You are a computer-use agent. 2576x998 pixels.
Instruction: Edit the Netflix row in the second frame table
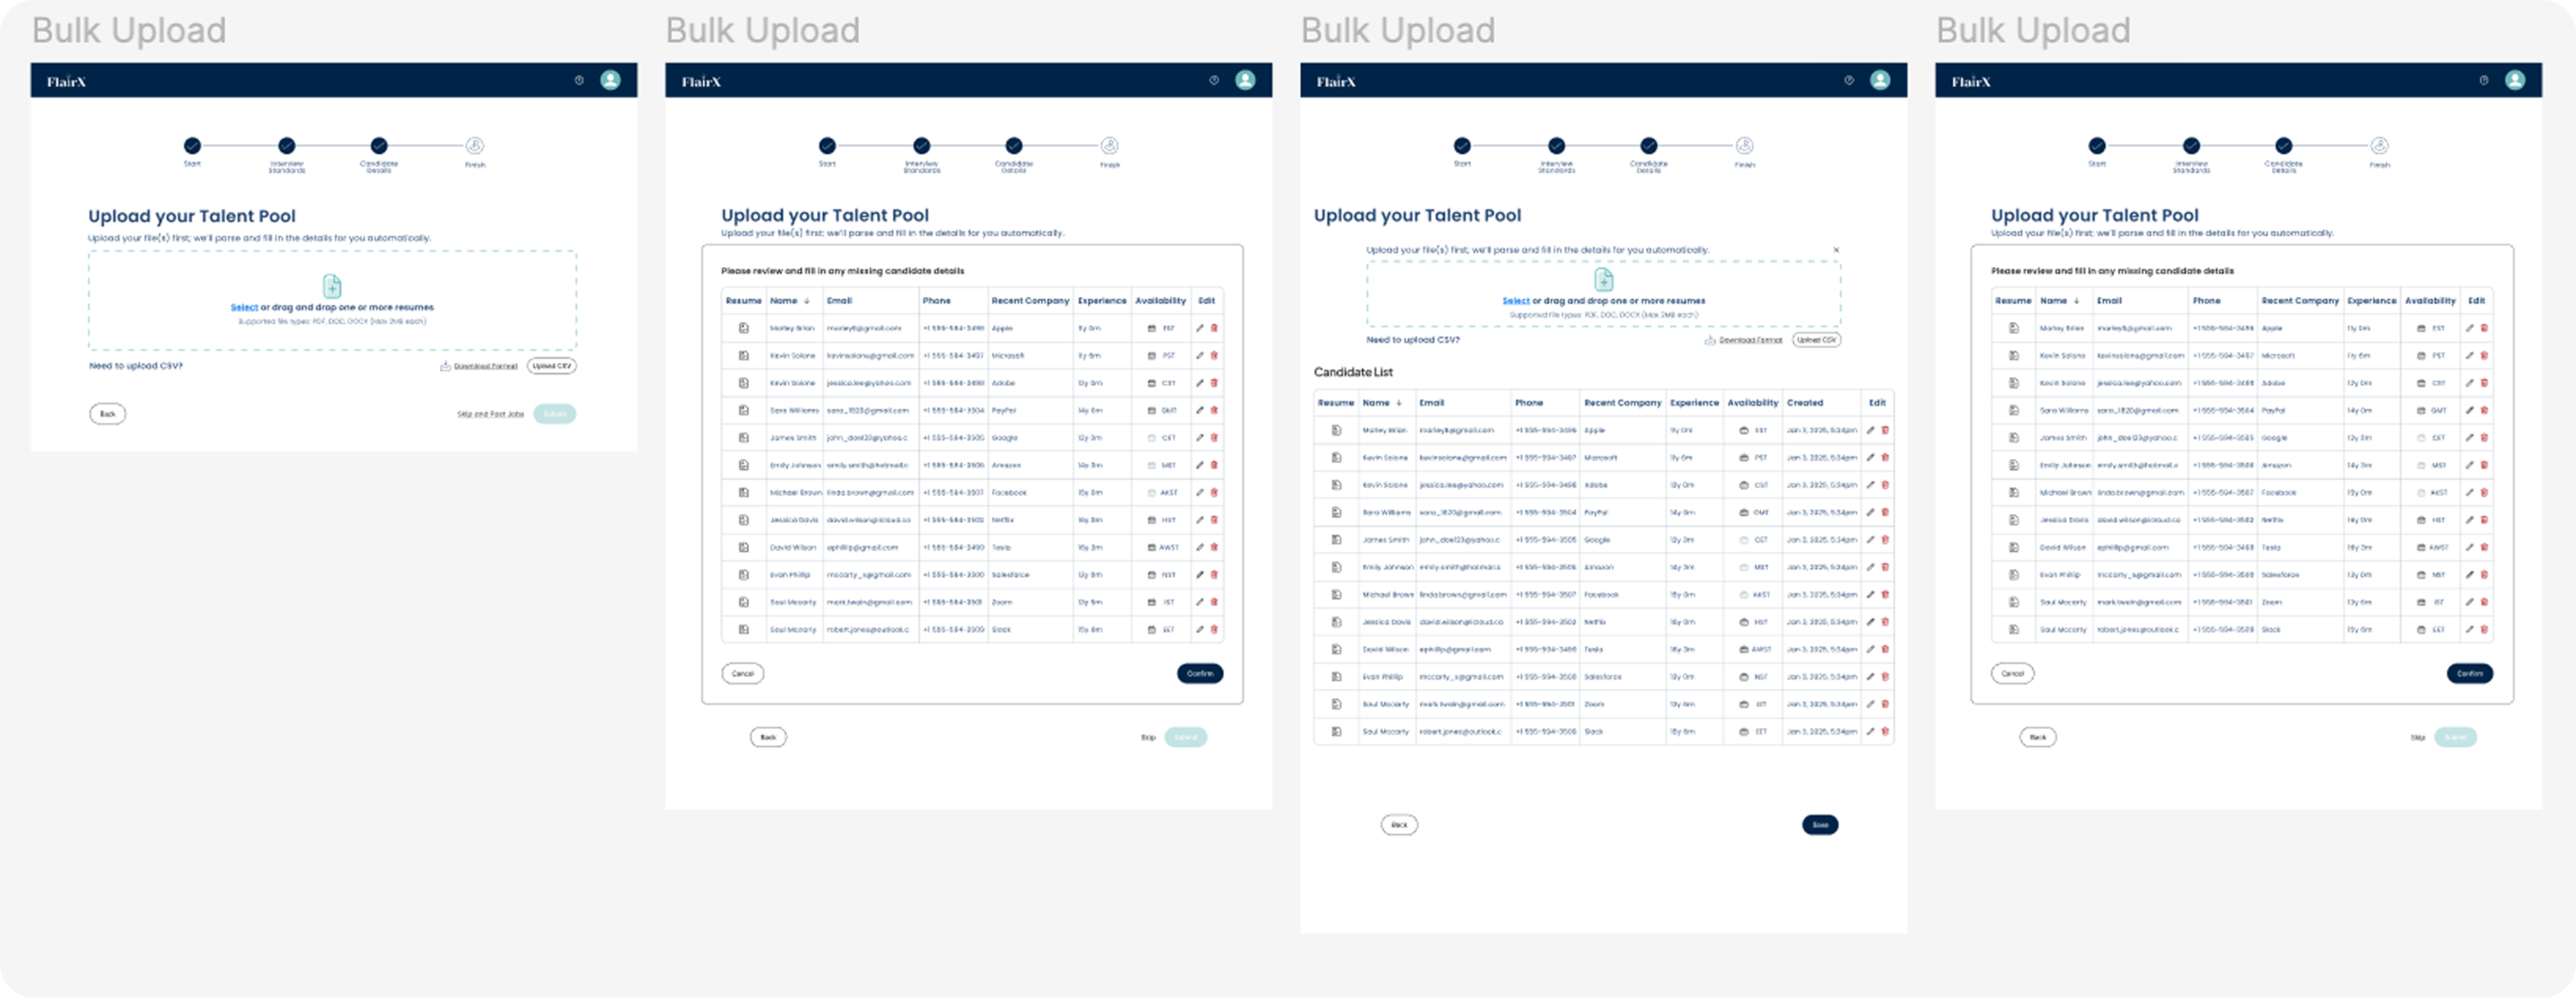[1200, 520]
